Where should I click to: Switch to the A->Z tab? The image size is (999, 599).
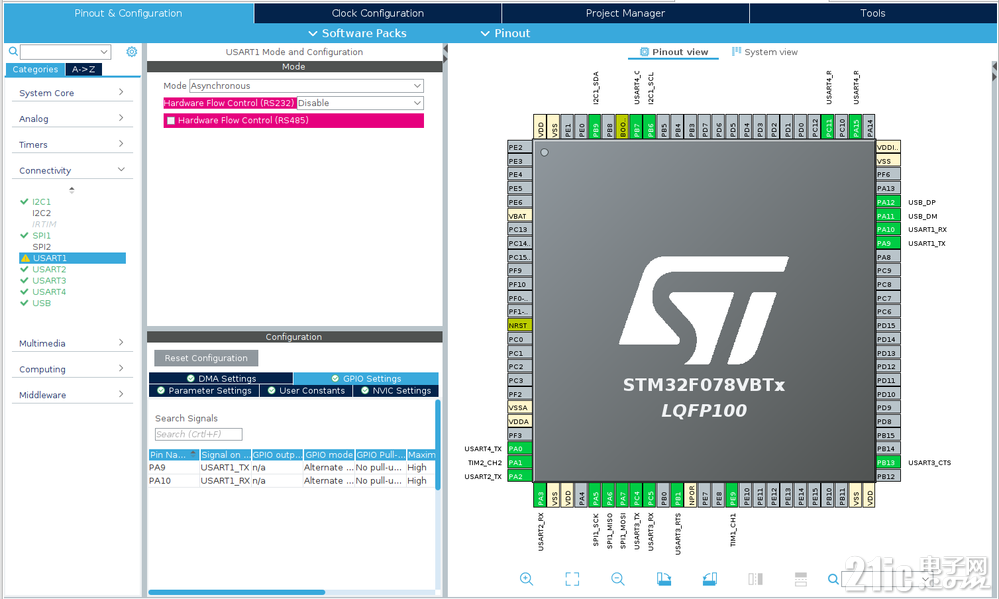coord(83,69)
